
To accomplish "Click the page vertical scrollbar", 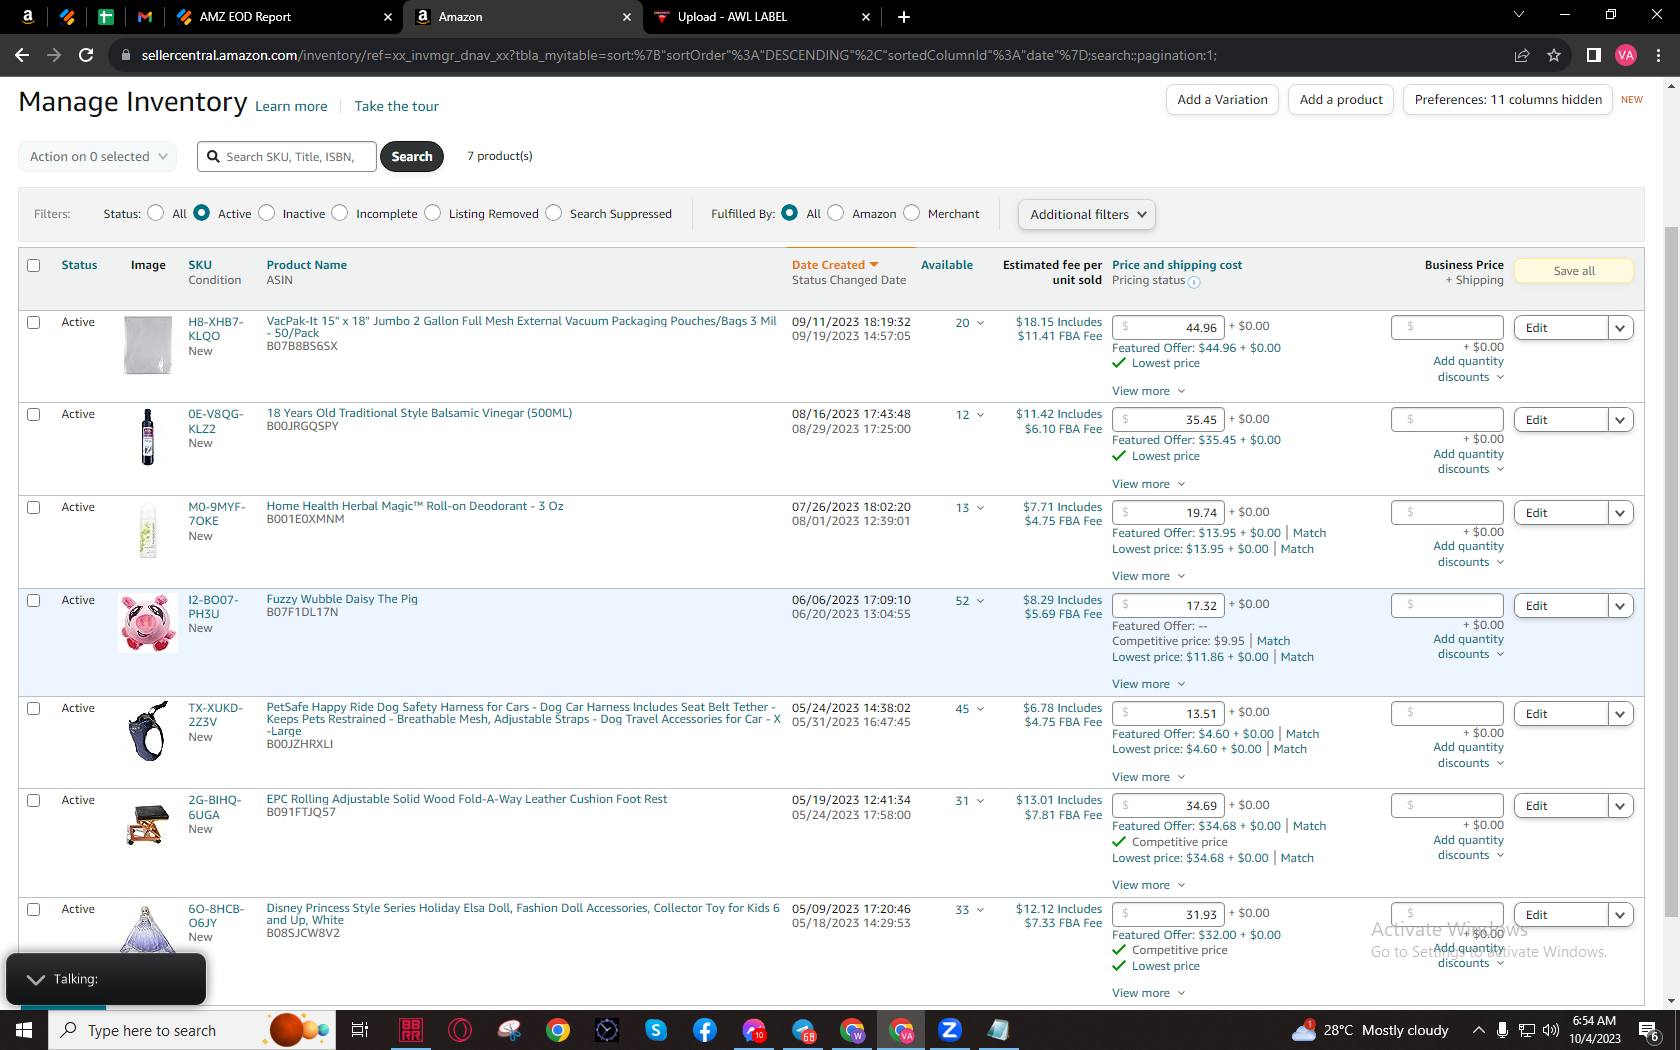I will (1671, 570).
